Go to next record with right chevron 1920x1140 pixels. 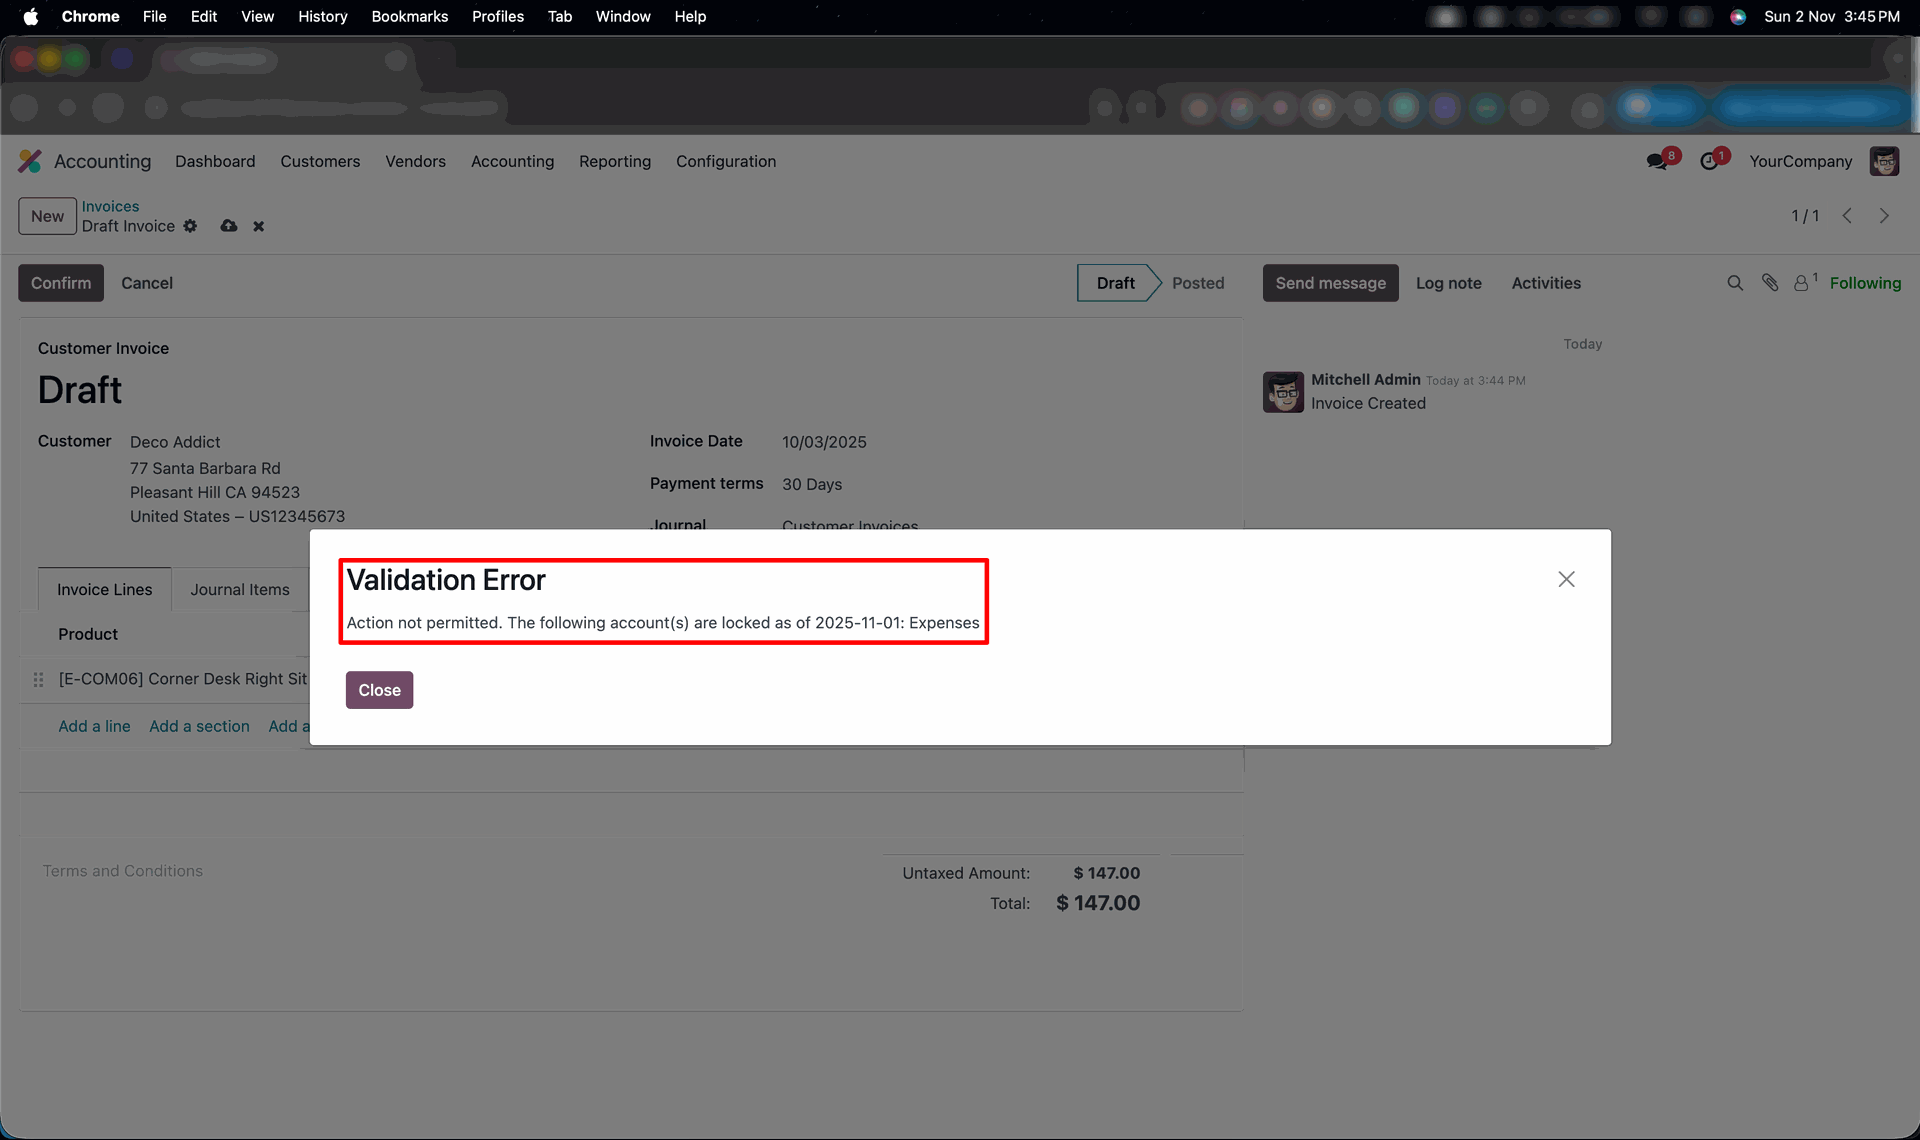pos(1884,216)
